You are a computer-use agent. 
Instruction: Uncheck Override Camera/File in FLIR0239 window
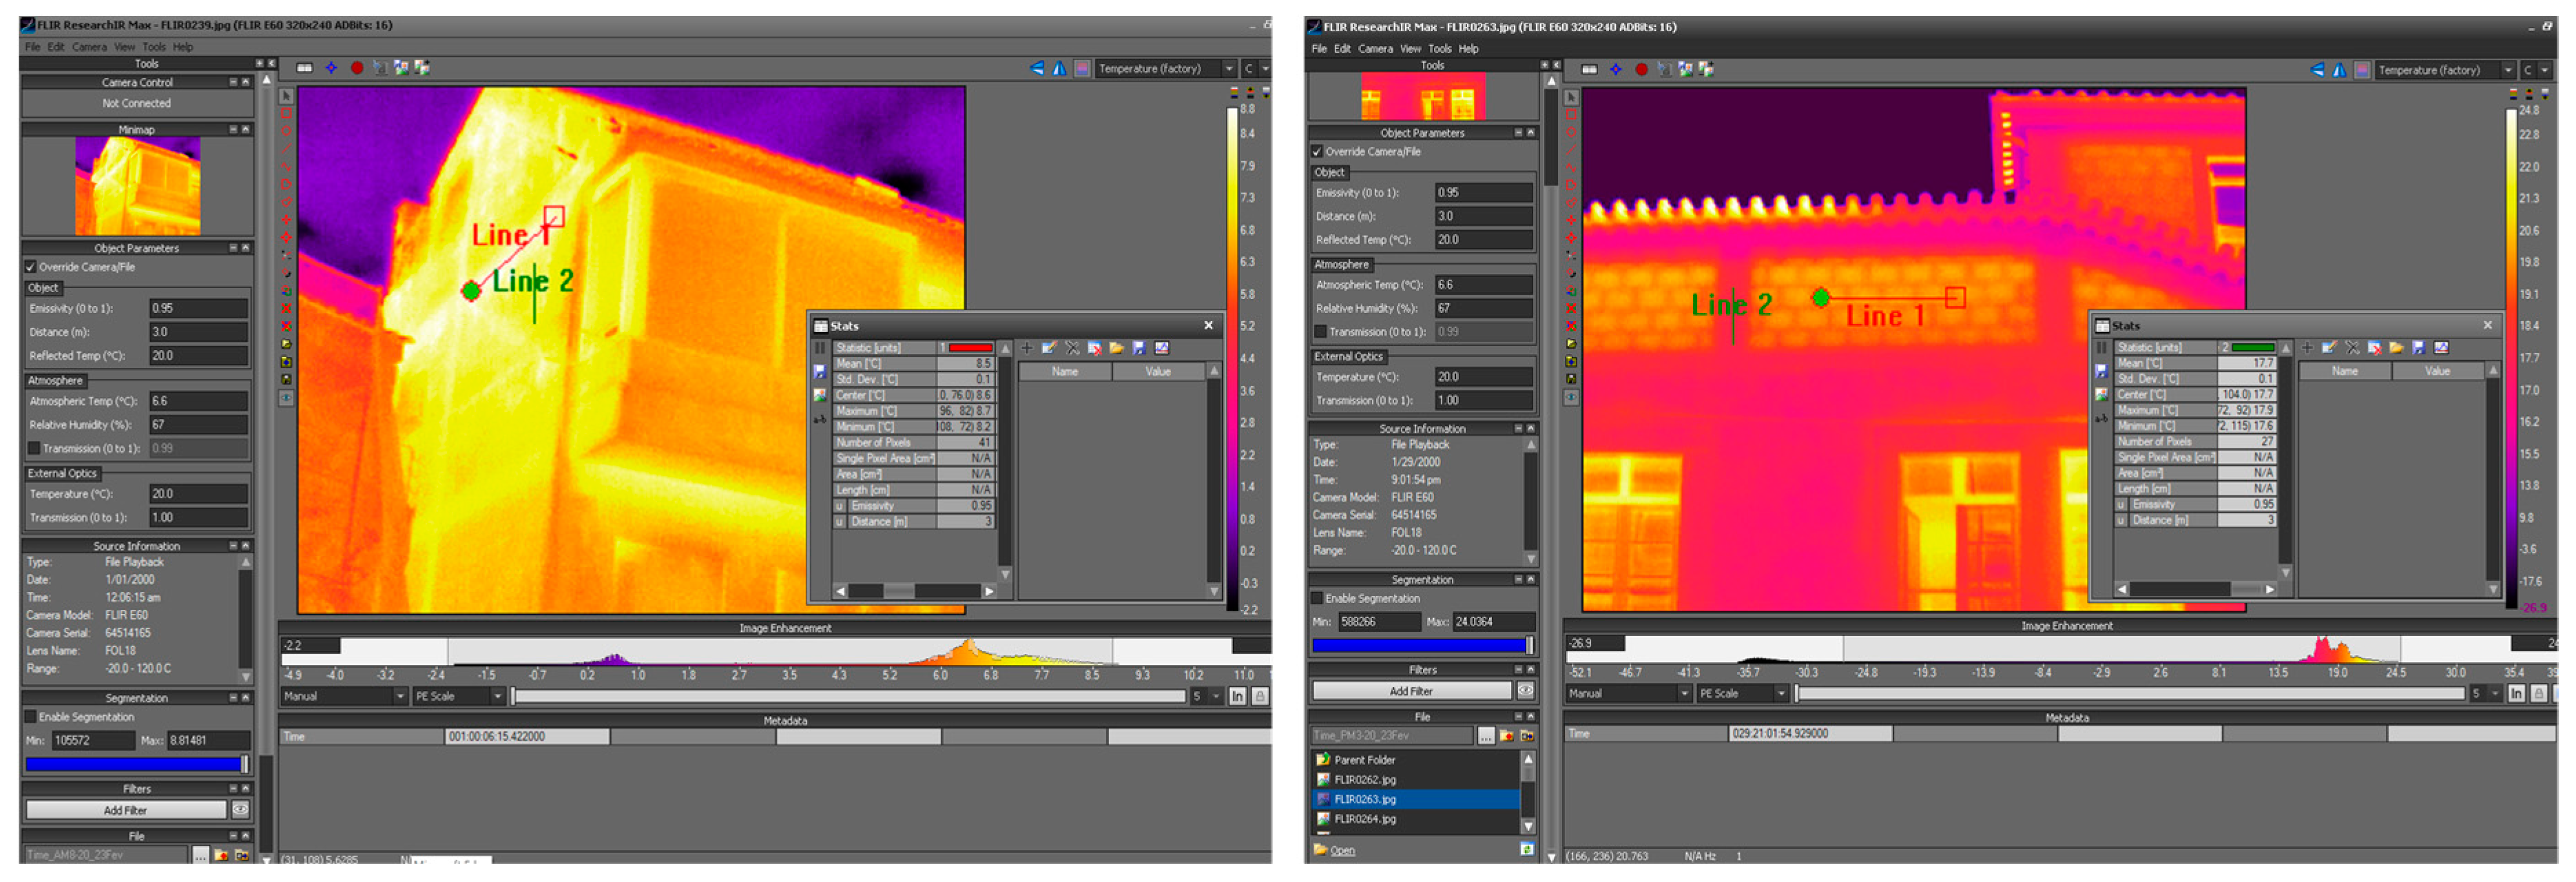(31, 267)
